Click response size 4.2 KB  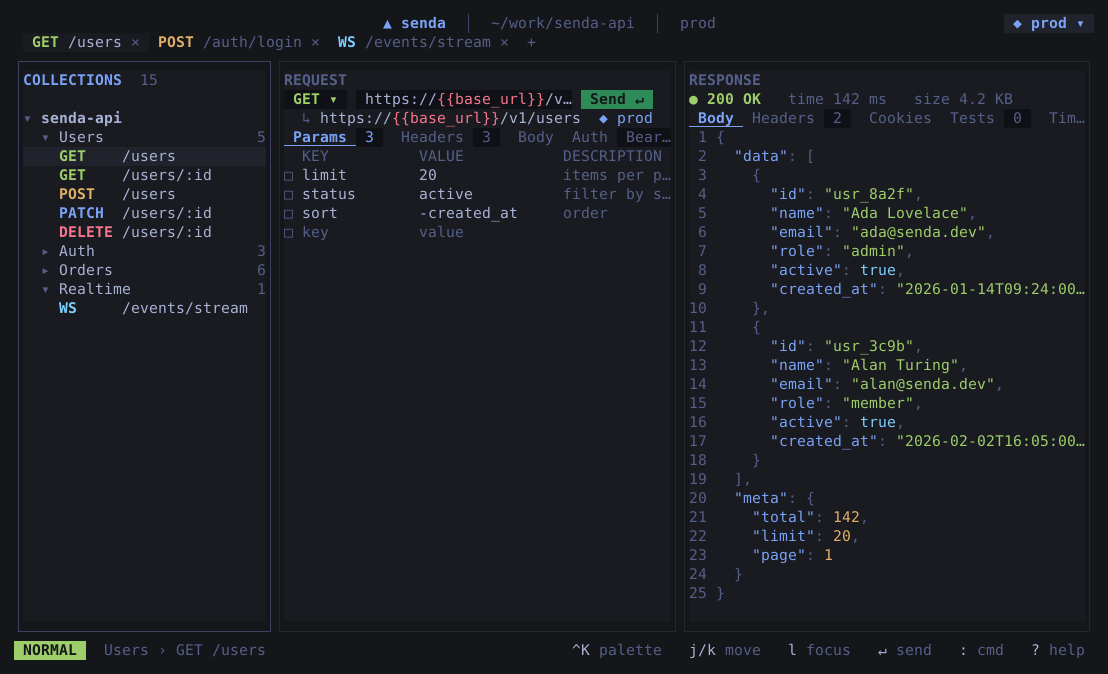(x=962, y=99)
